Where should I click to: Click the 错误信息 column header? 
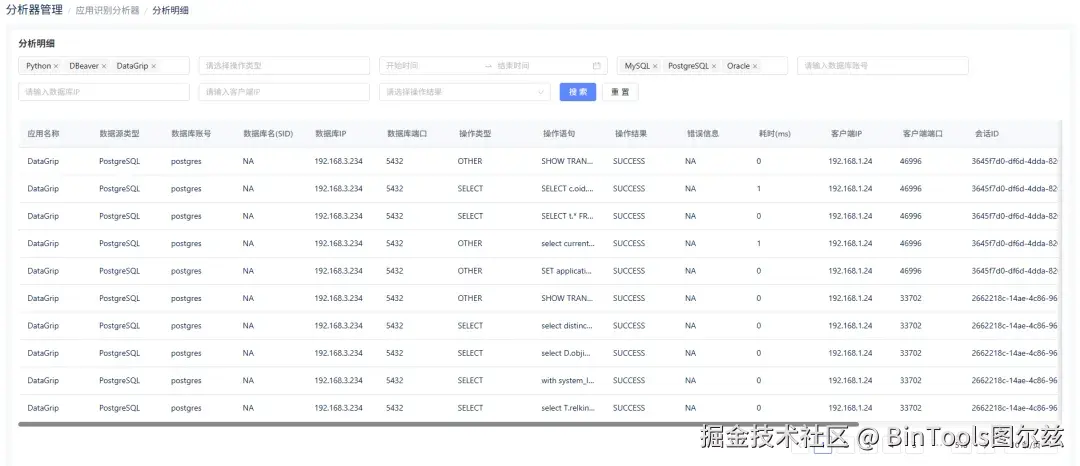702,134
